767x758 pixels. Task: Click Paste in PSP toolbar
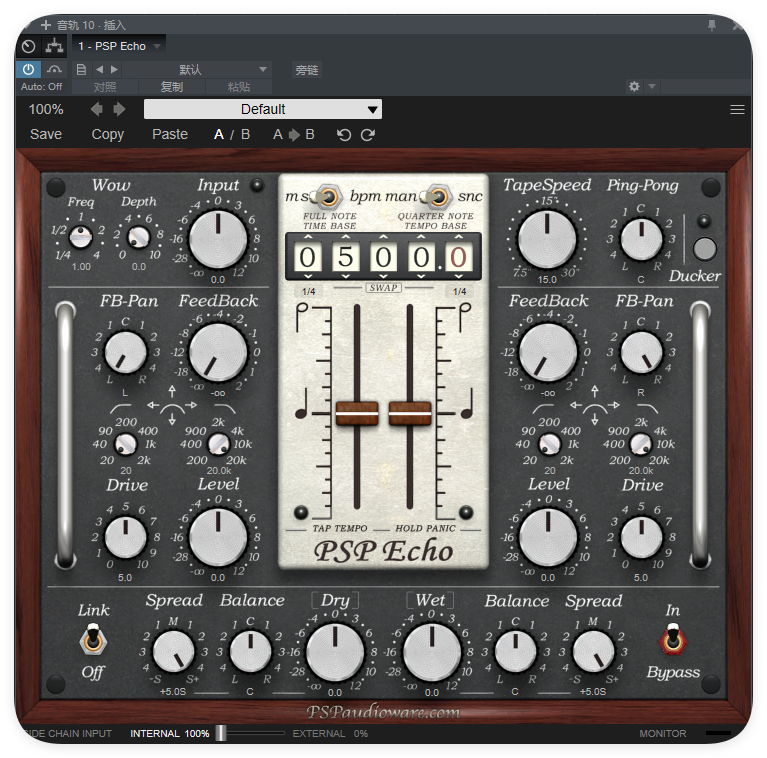tap(170, 134)
